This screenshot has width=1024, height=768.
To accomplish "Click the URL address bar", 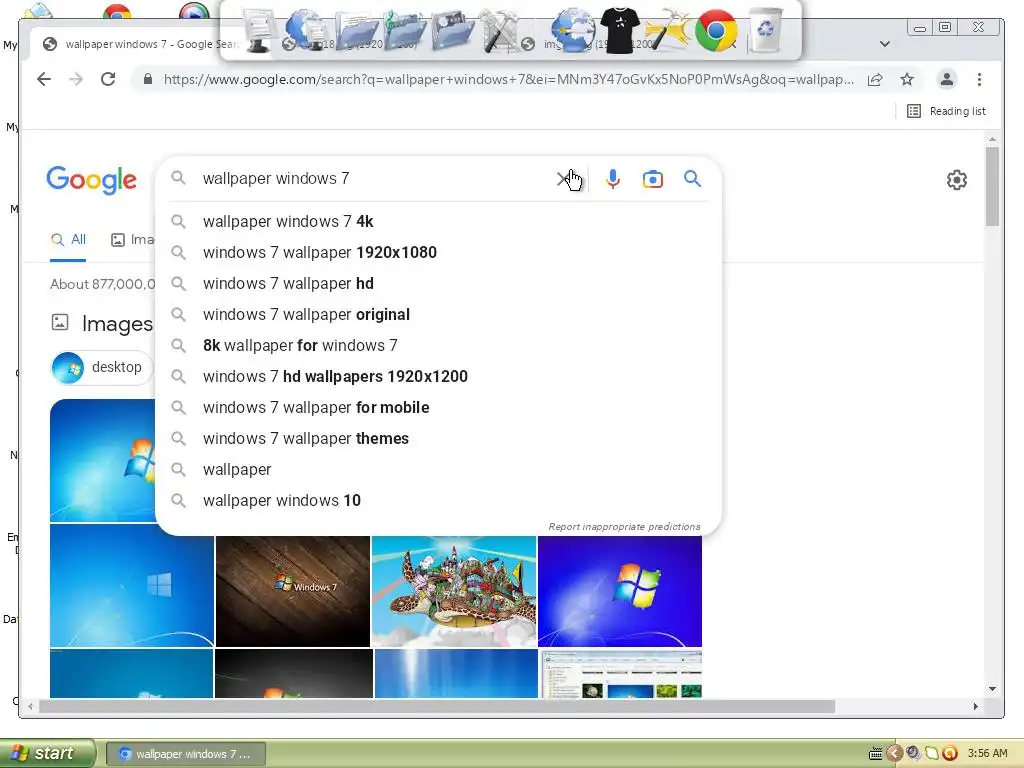I will point(508,80).
